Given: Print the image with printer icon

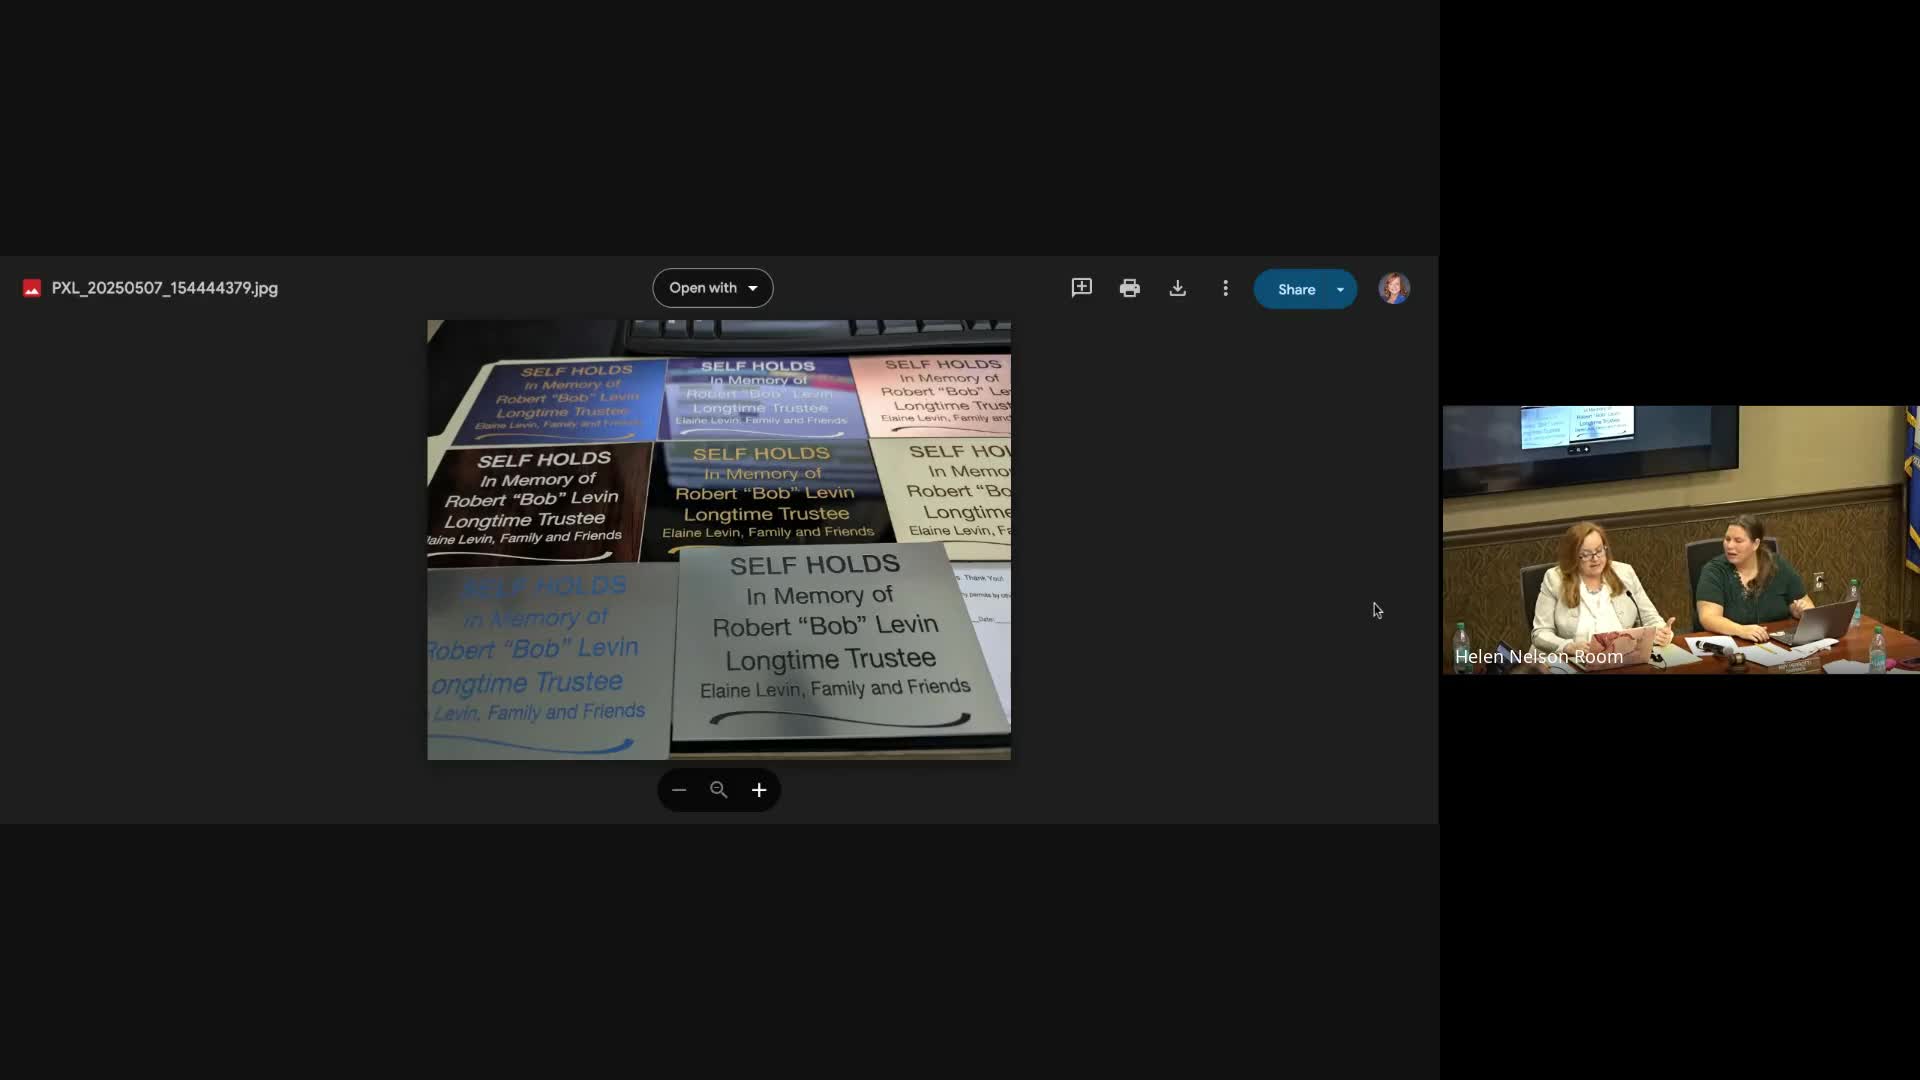Looking at the screenshot, I should point(1129,288).
